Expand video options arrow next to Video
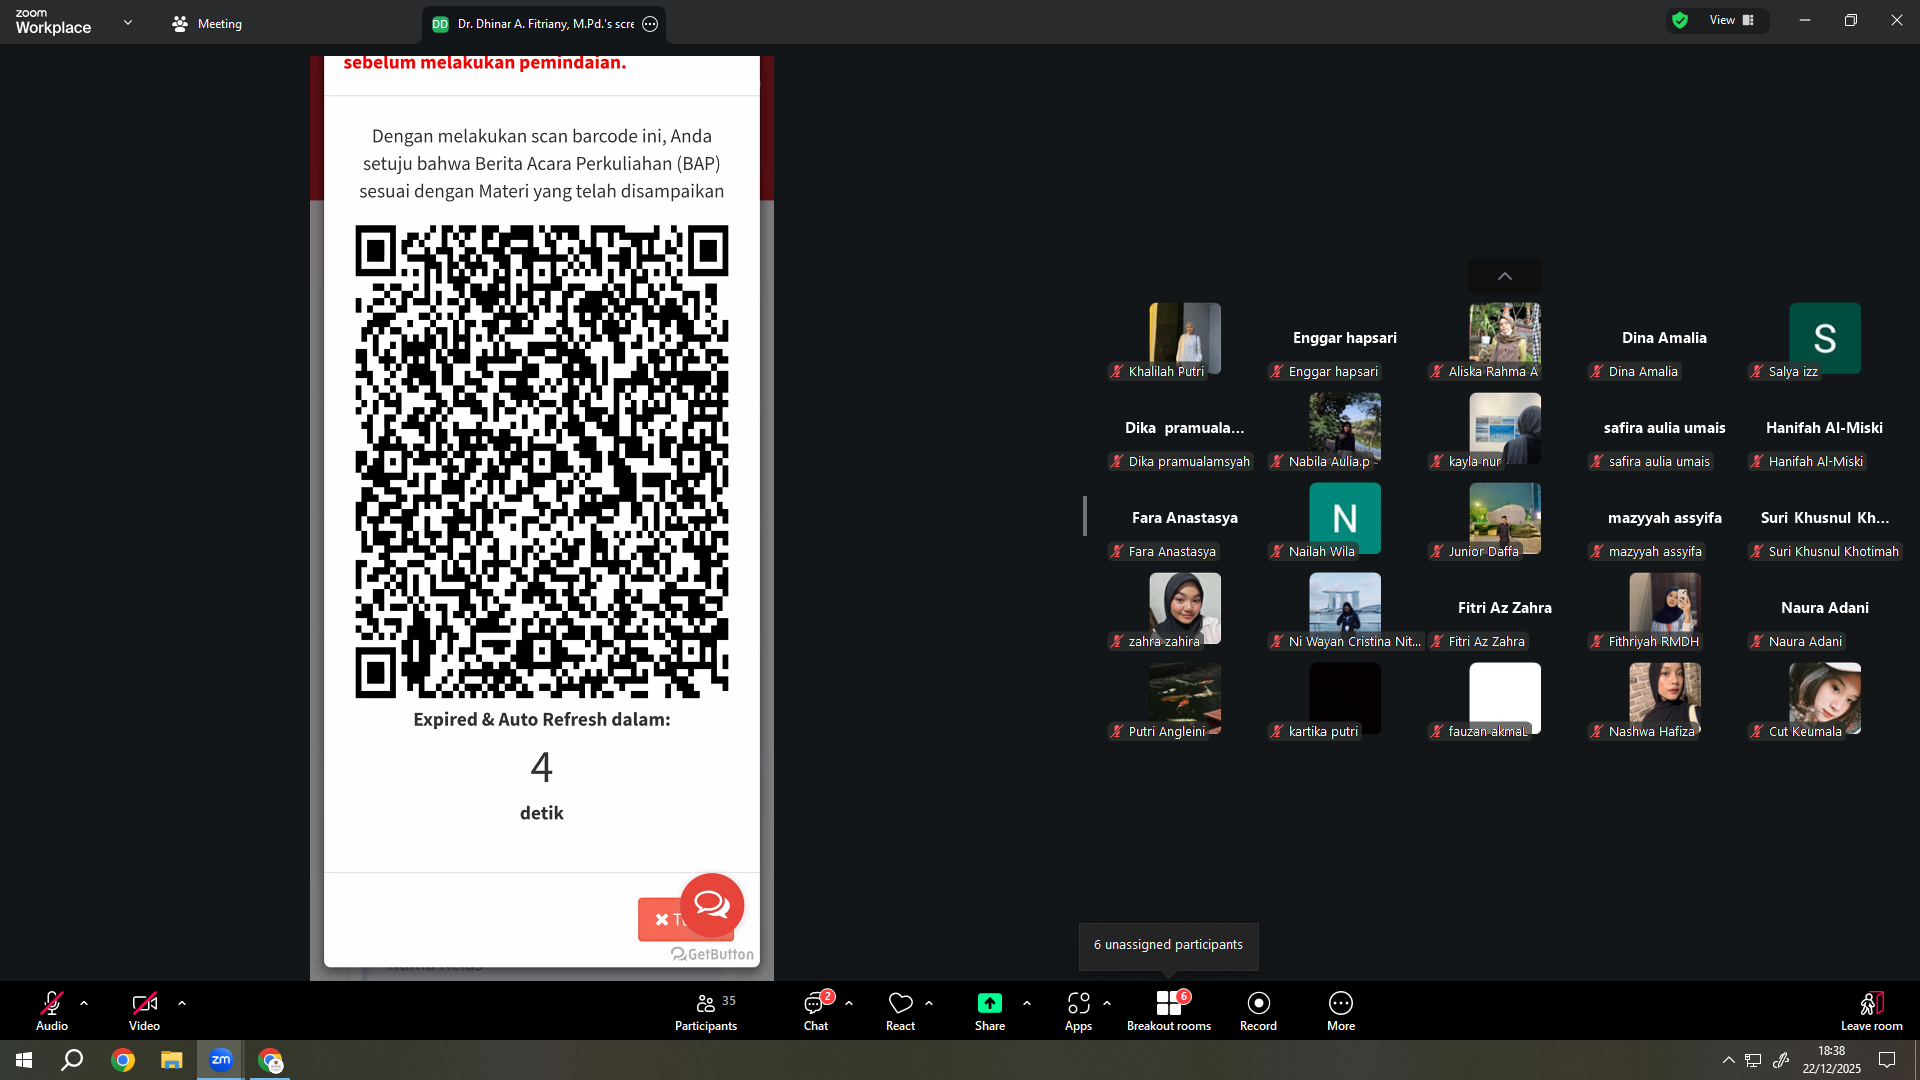This screenshot has width=1920, height=1080. [182, 1003]
